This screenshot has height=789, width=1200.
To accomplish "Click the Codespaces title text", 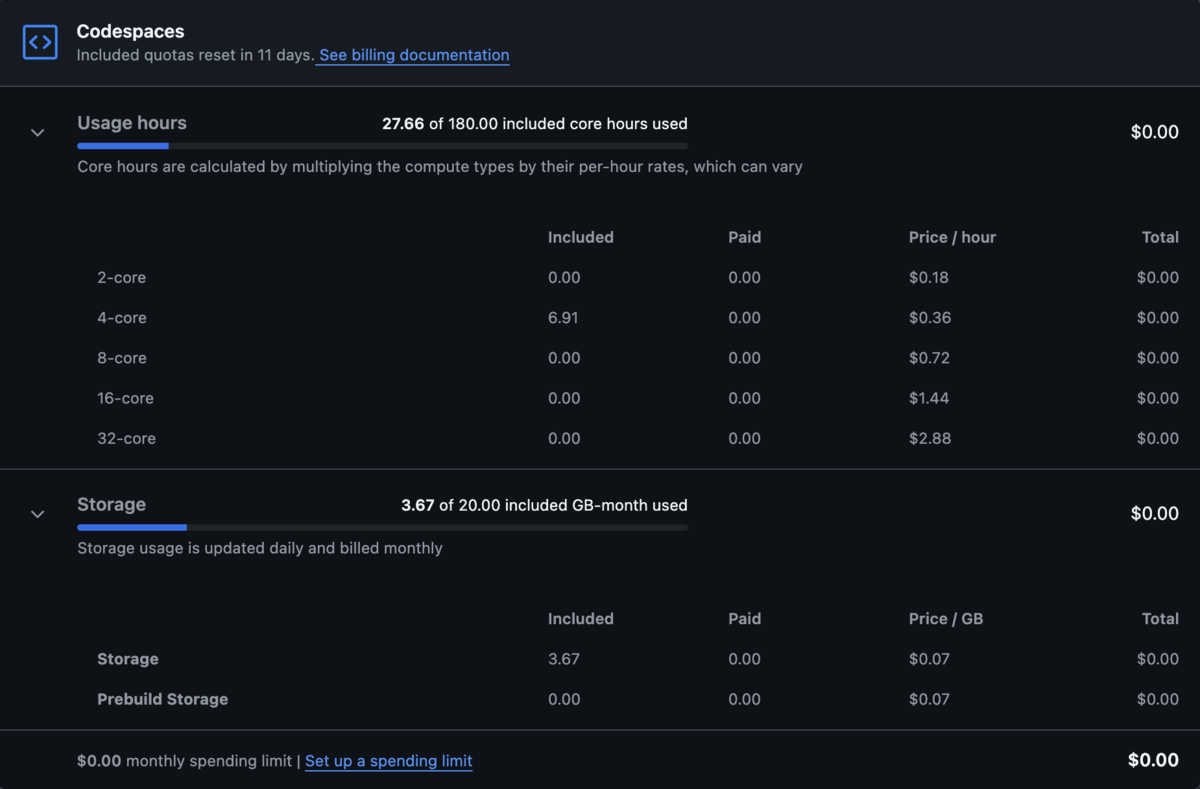I will coord(130,32).
